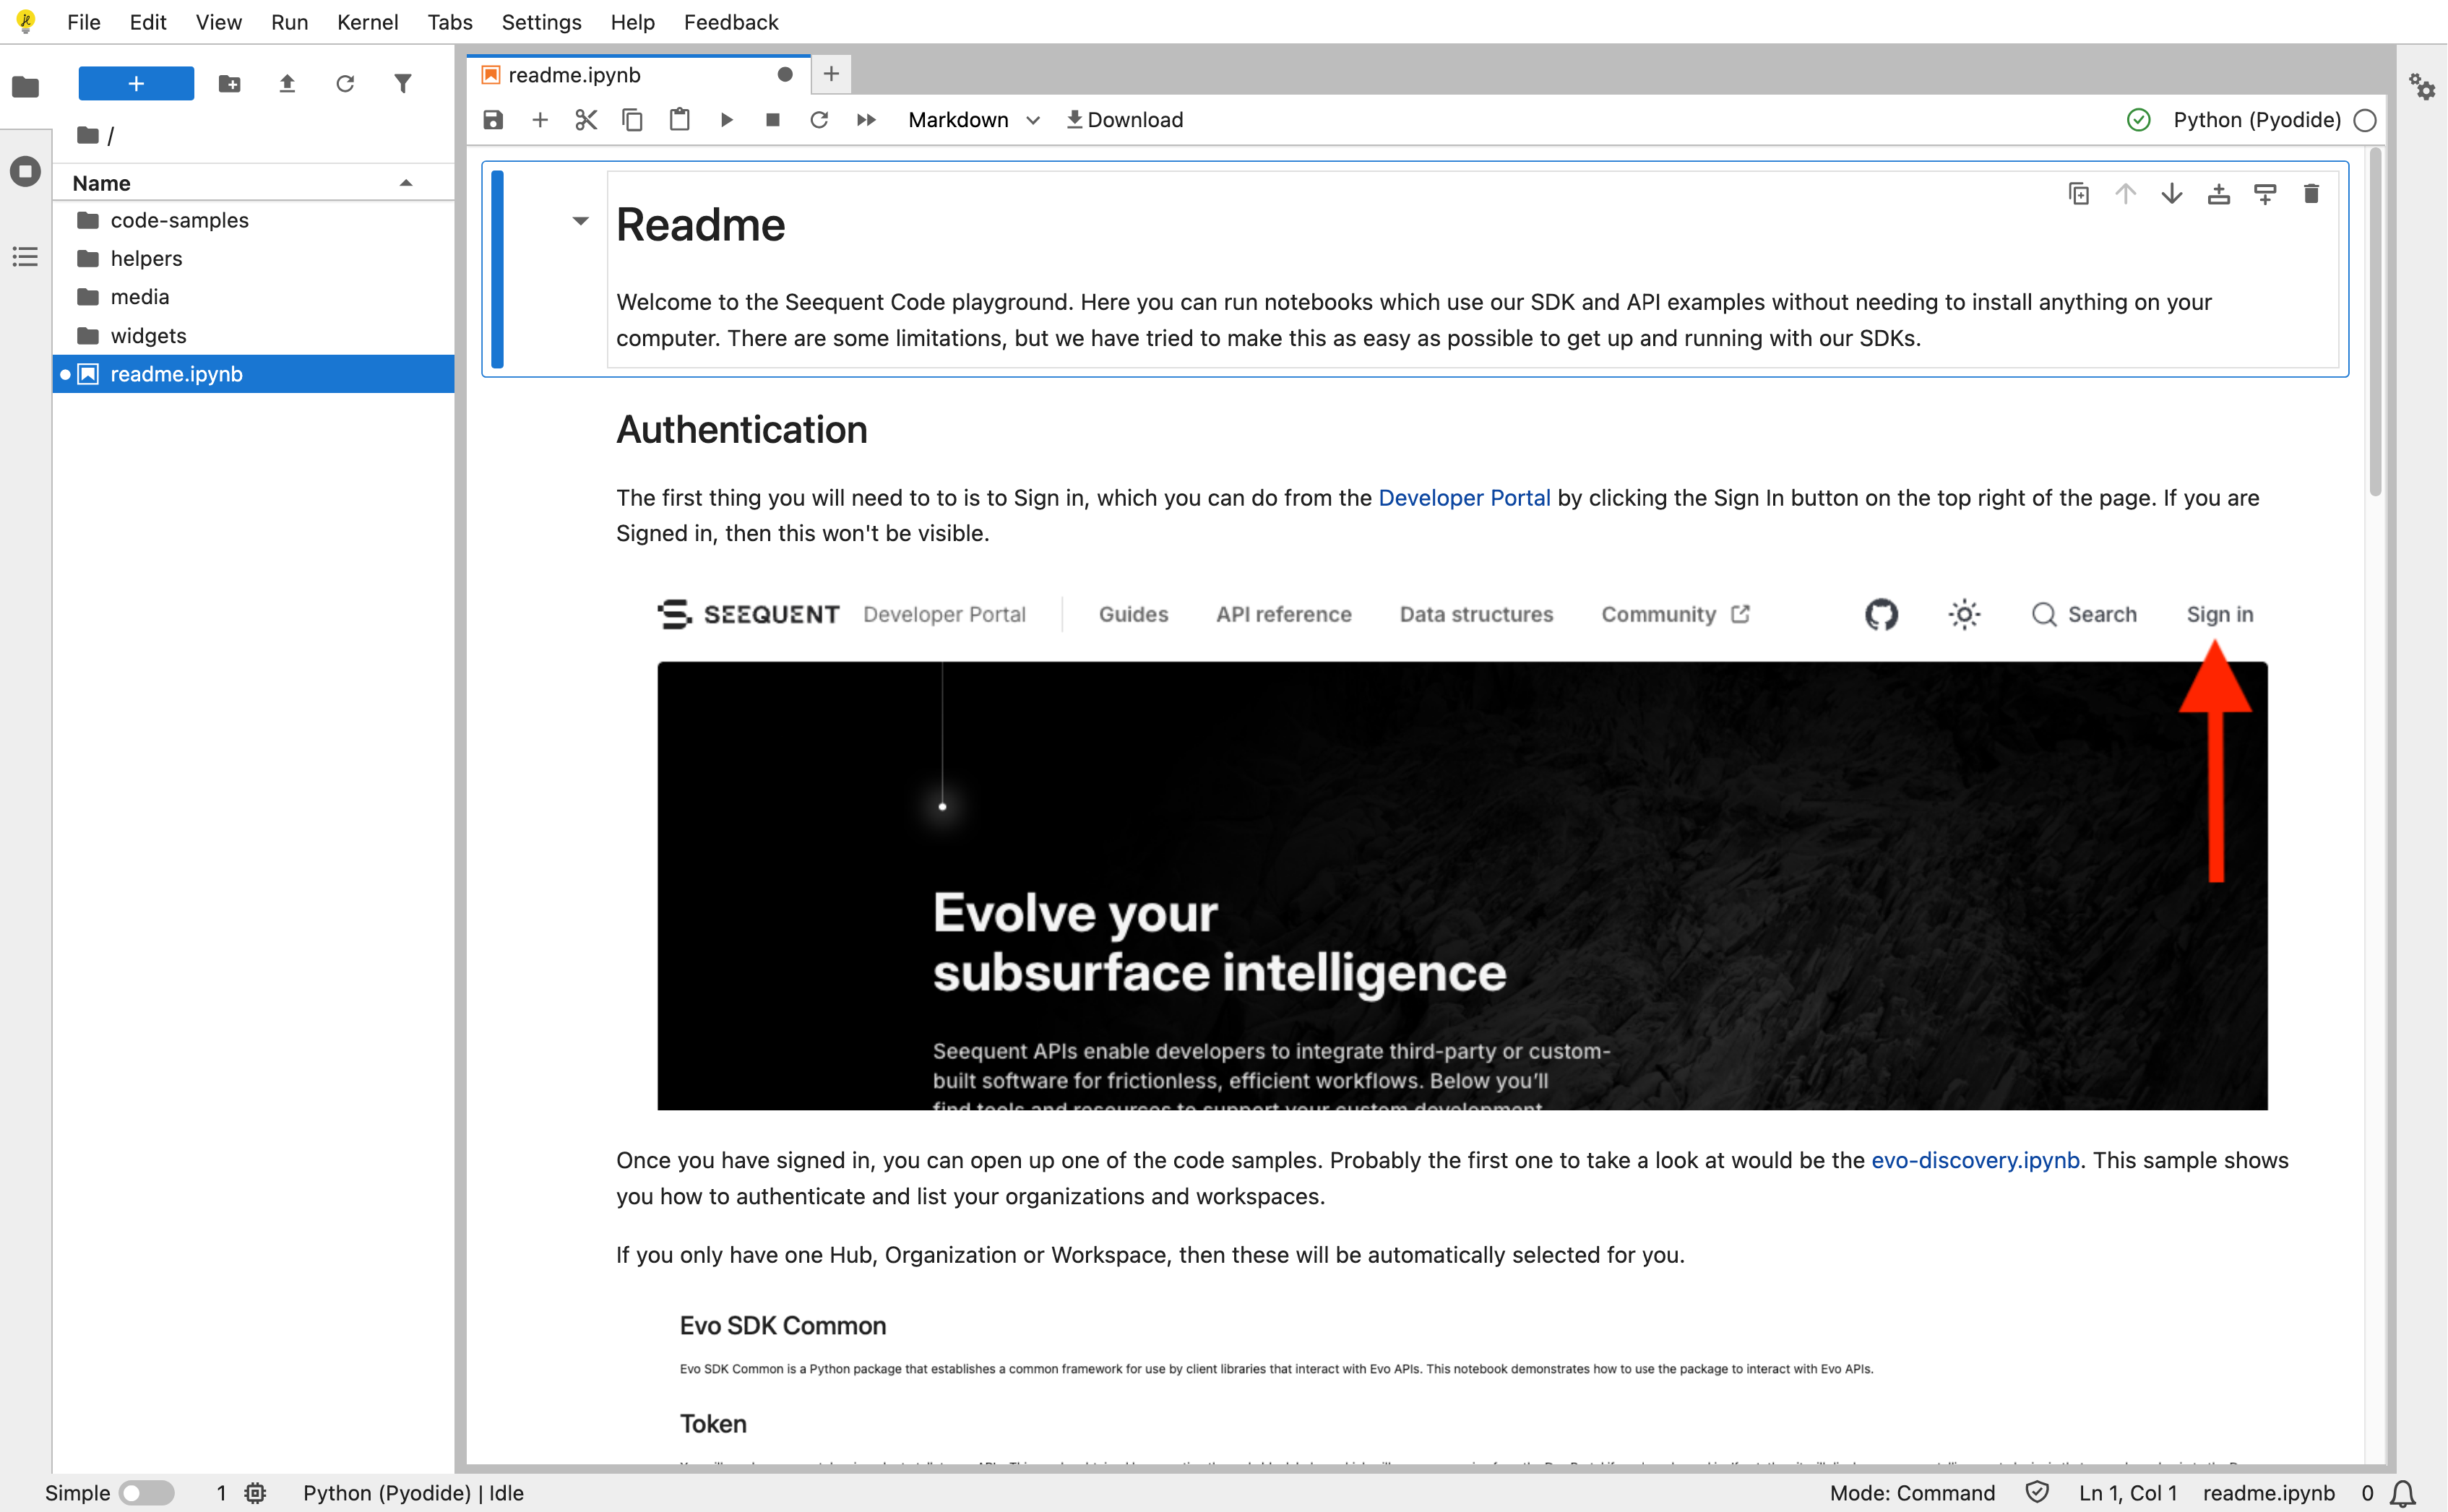
Task: Create a new folder in file browser
Action: (229, 84)
